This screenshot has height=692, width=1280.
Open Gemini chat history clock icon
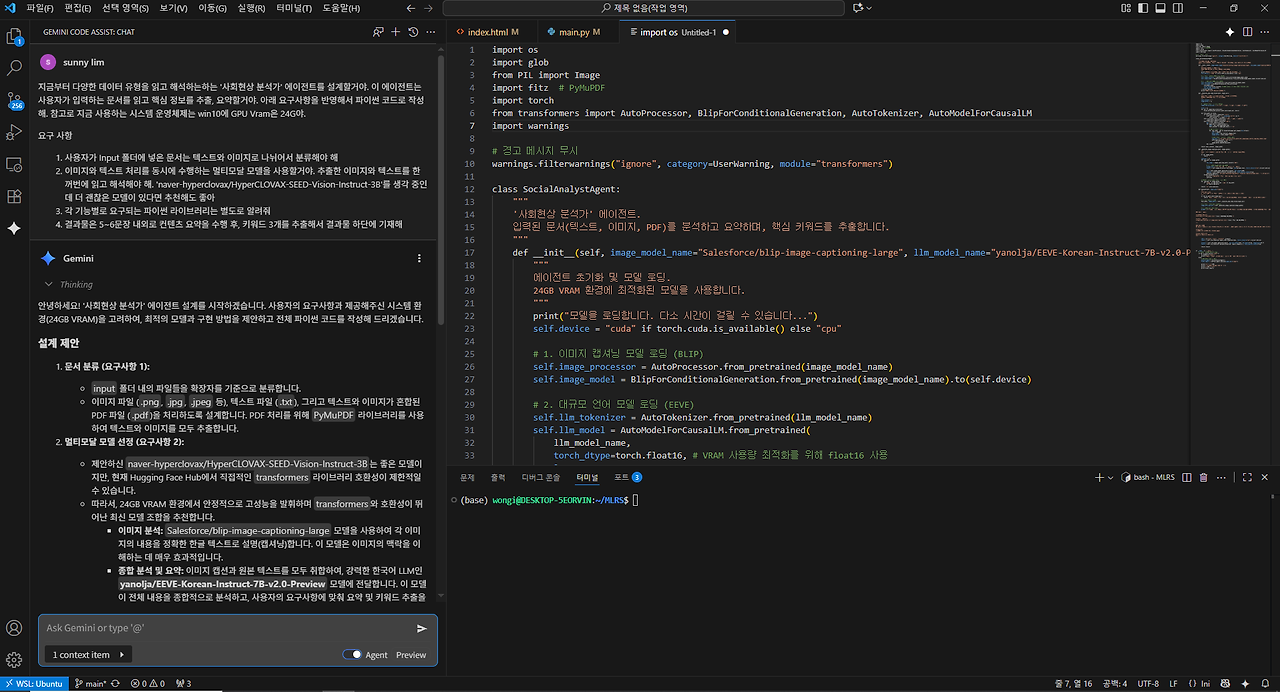(x=414, y=32)
